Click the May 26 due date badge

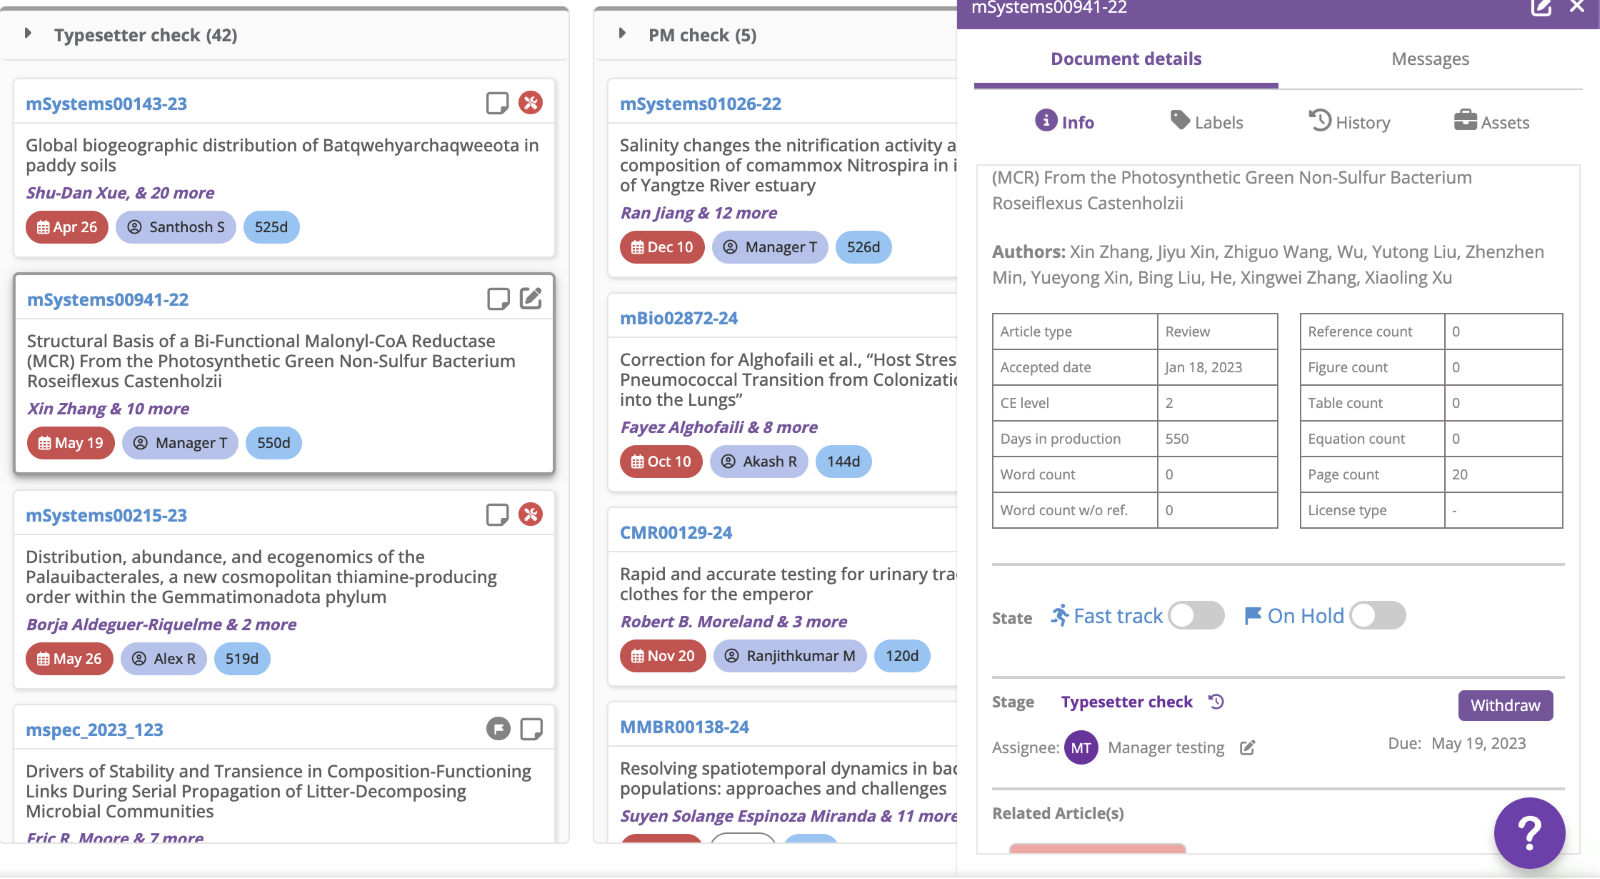pos(70,659)
